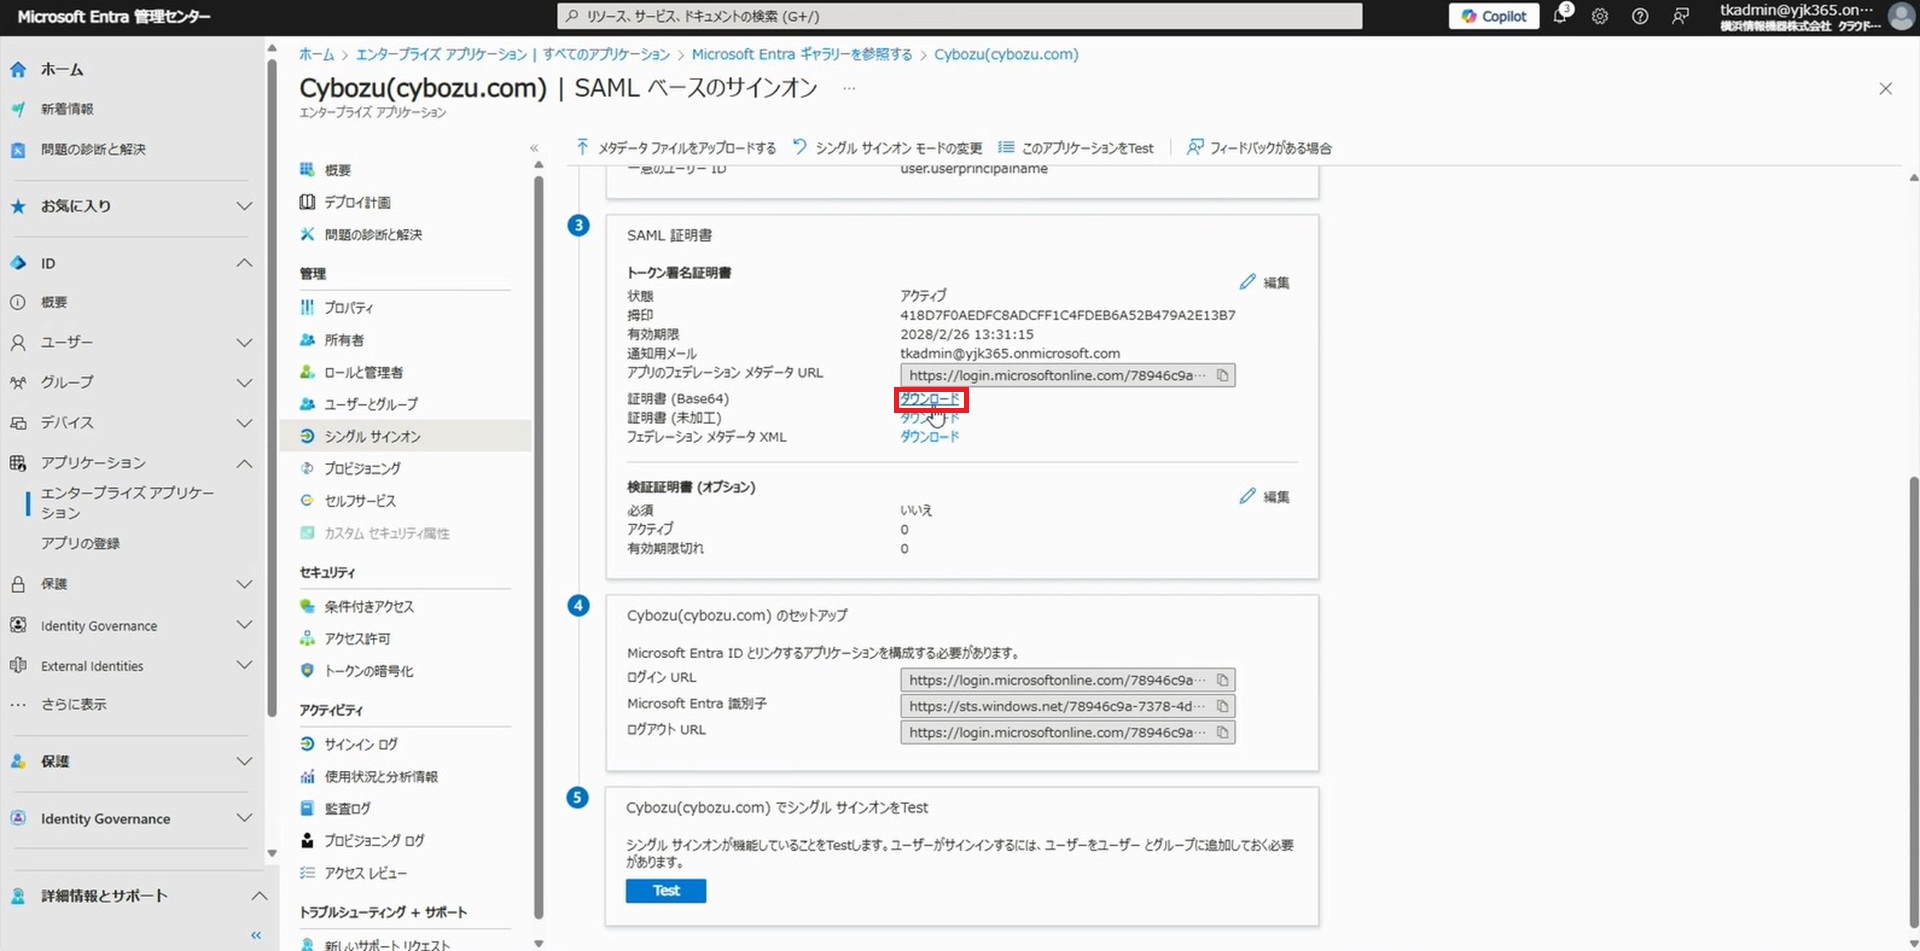This screenshot has height=951, width=1920.
Task: Open ロールと管理者 page
Action: 363,372
